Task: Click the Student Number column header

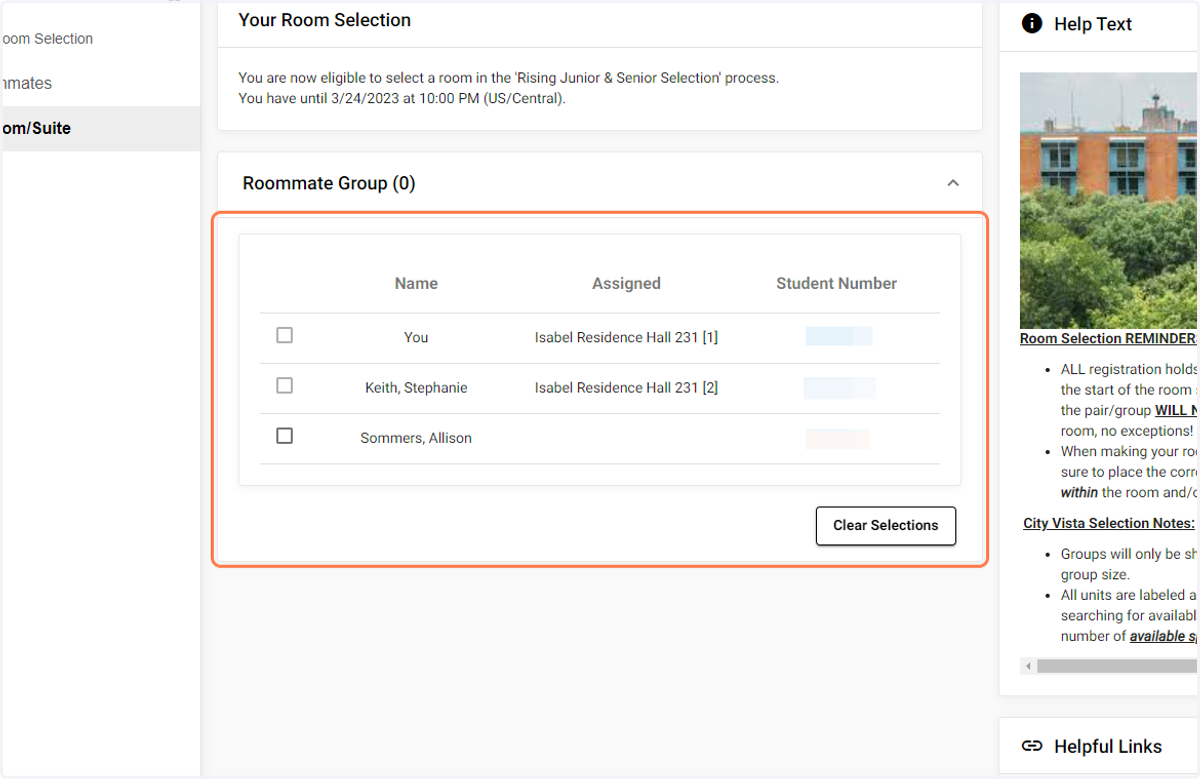Action: (836, 284)
